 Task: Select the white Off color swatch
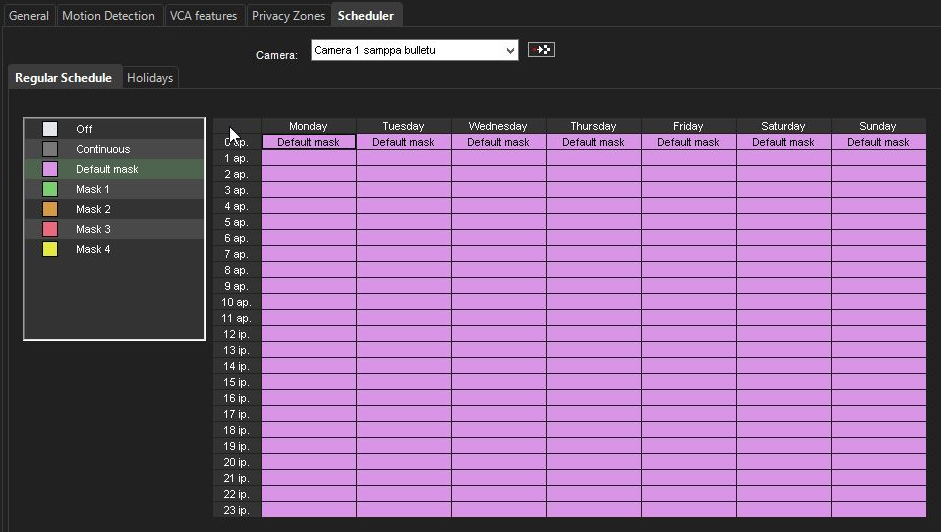point(50,129)
